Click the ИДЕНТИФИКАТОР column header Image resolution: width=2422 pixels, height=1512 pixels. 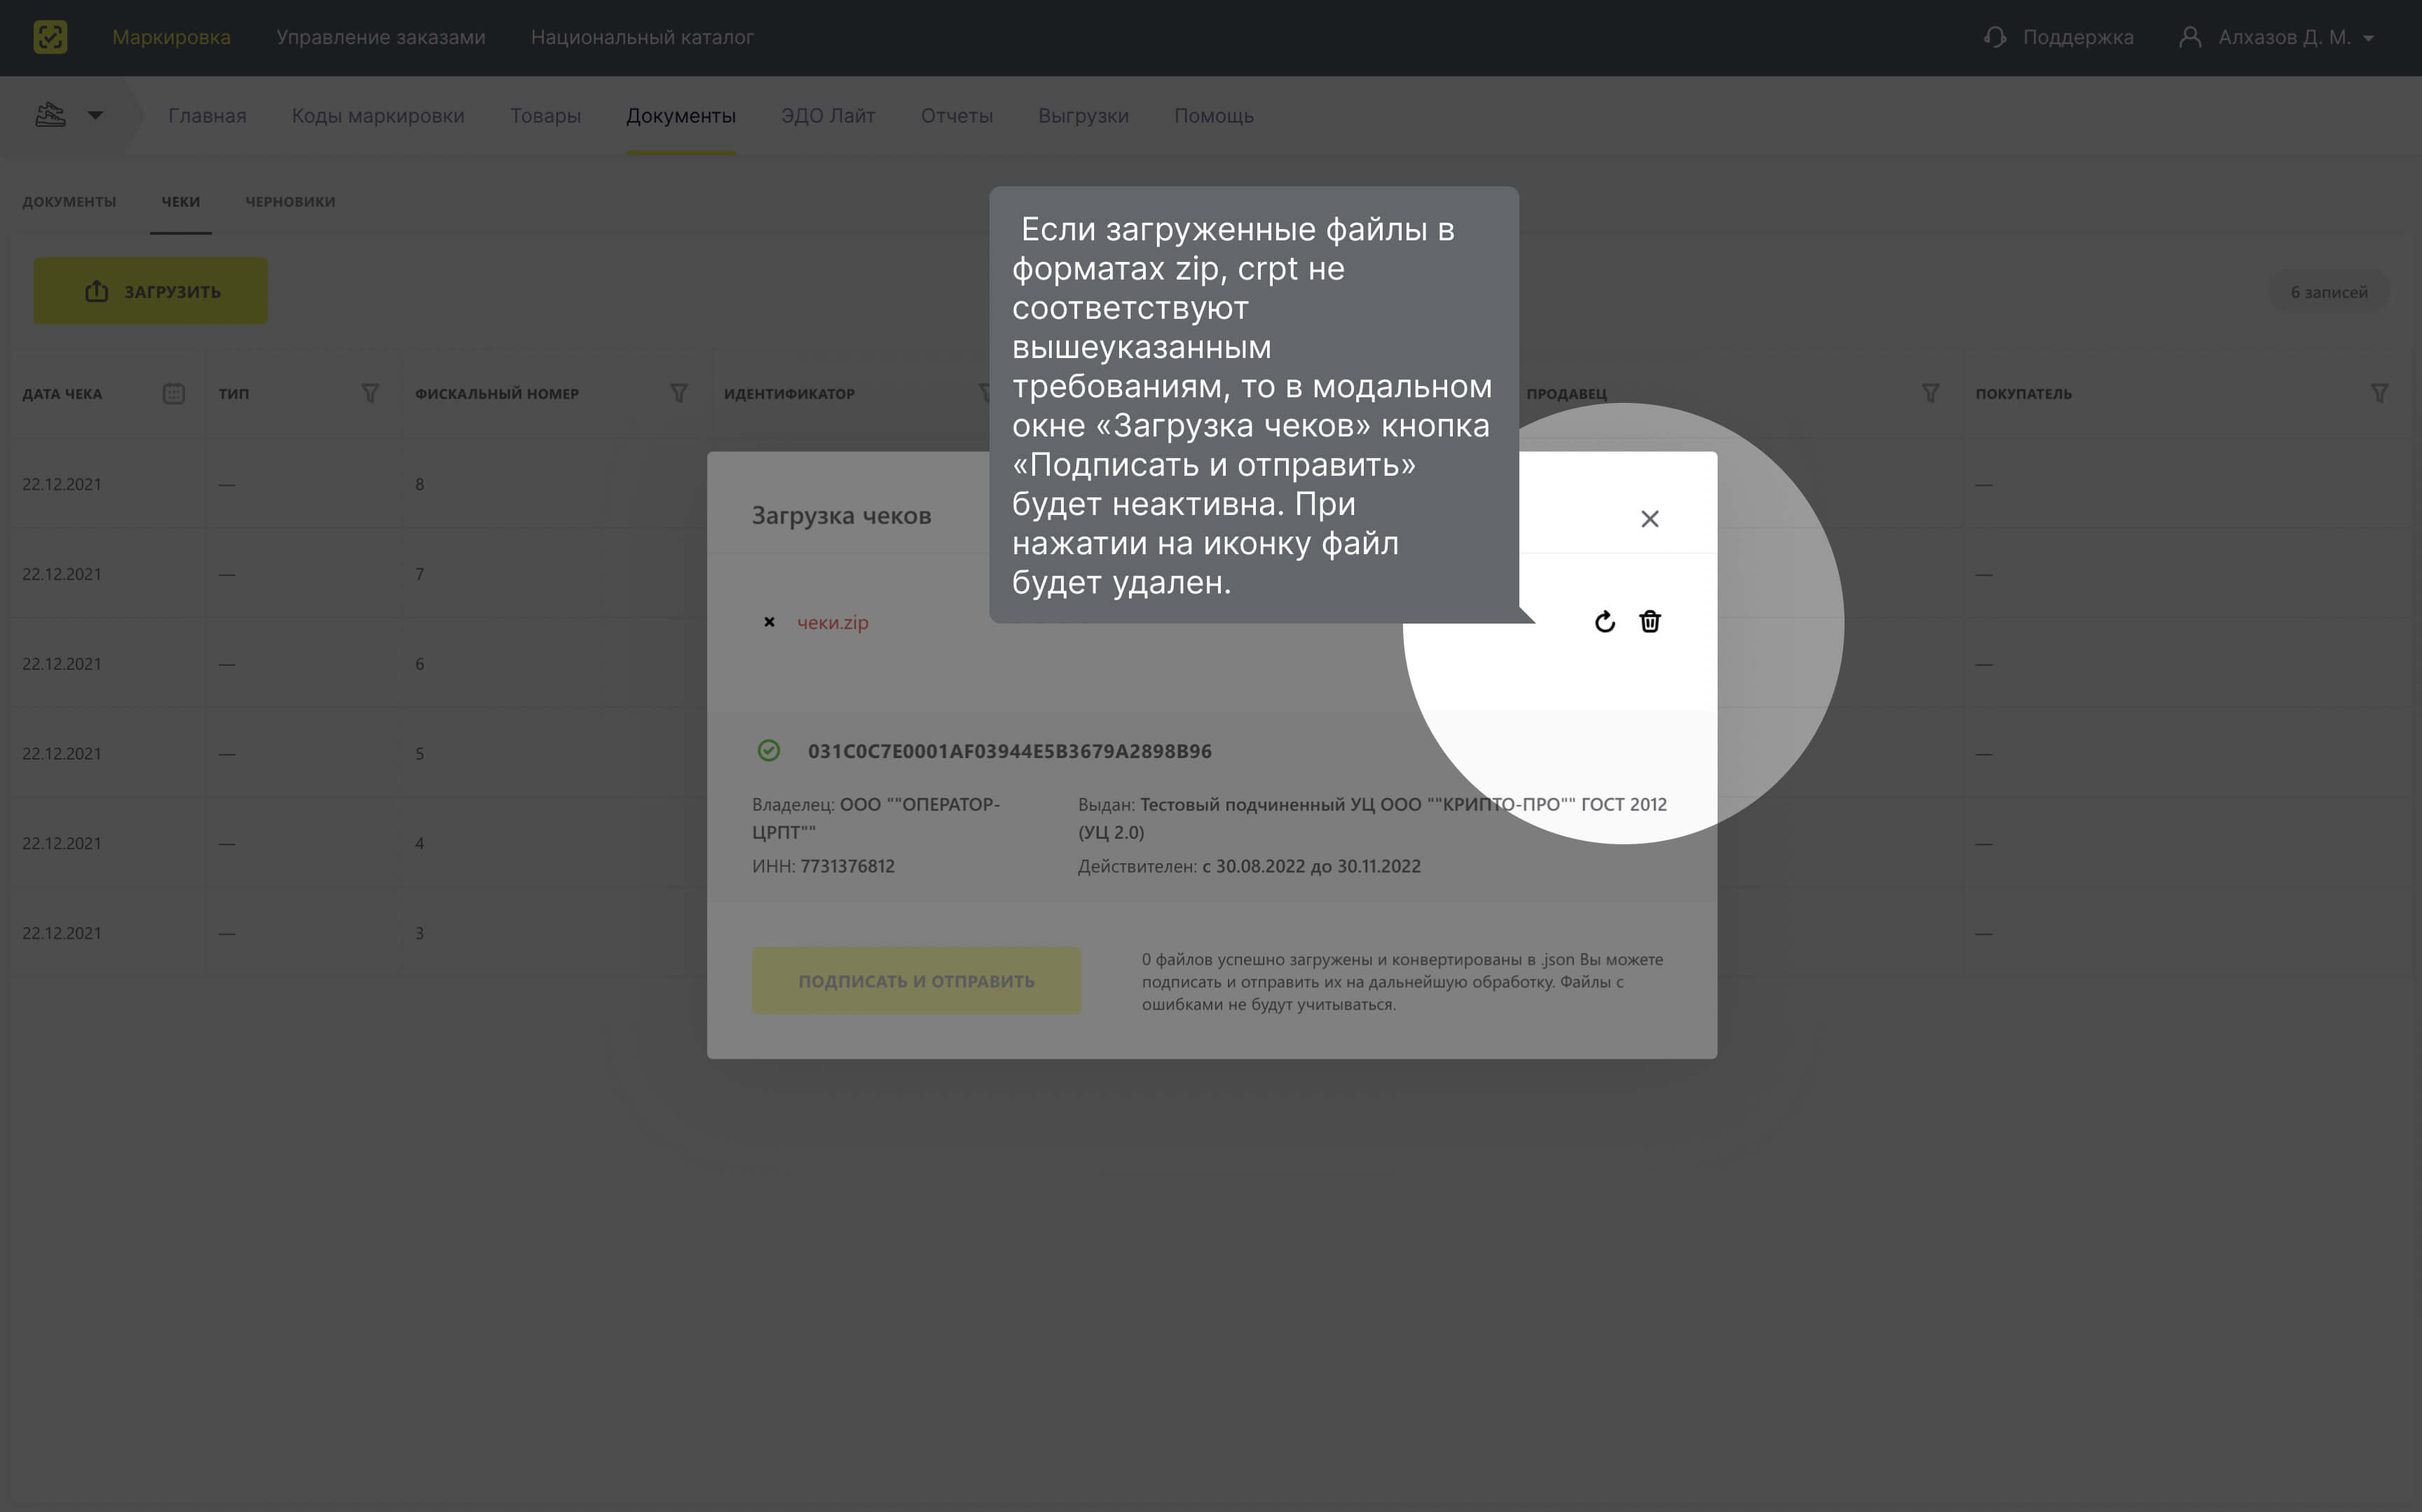[789, 393]
